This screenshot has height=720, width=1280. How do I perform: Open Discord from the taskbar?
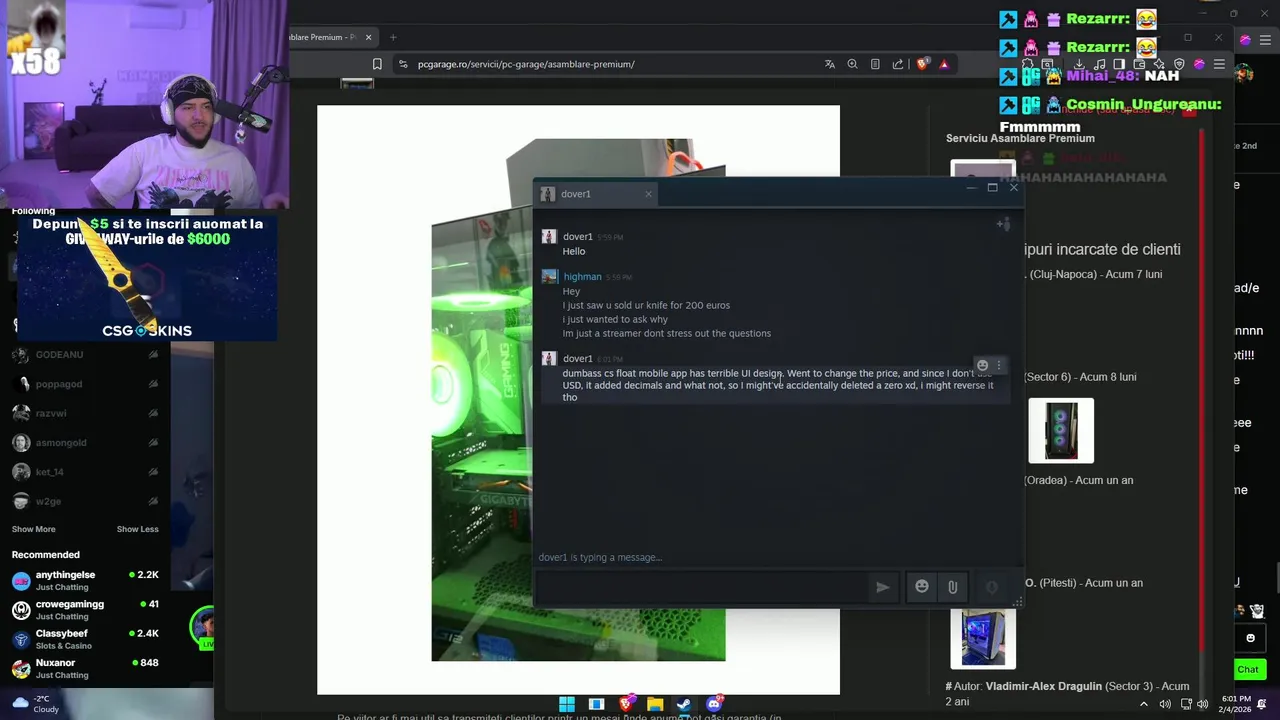714,704
